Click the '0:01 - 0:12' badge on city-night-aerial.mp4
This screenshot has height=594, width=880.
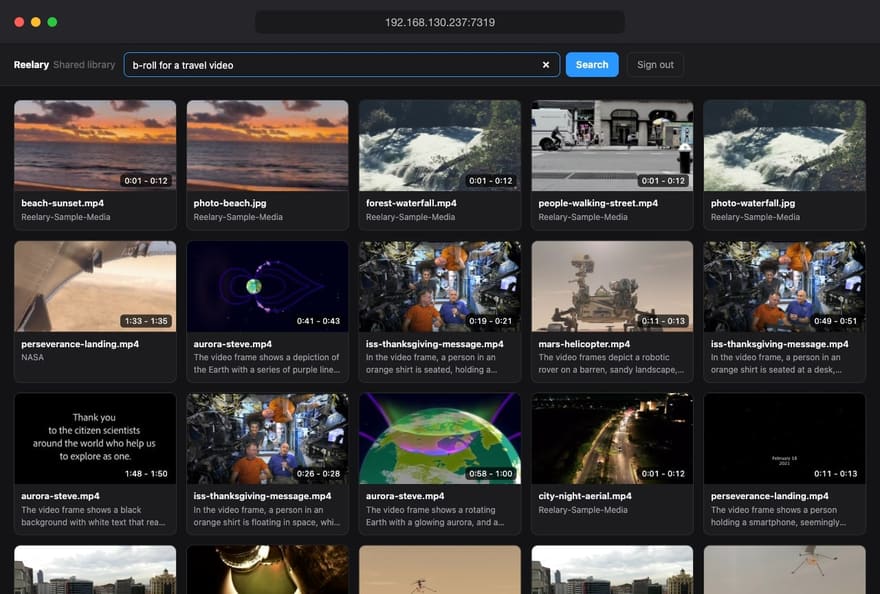[663, 474]
